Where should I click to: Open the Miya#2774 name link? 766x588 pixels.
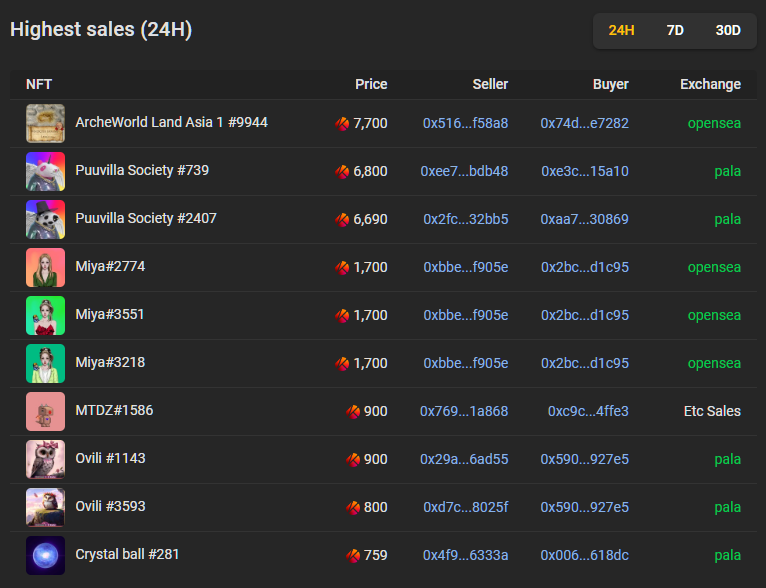tap(110, 266)
